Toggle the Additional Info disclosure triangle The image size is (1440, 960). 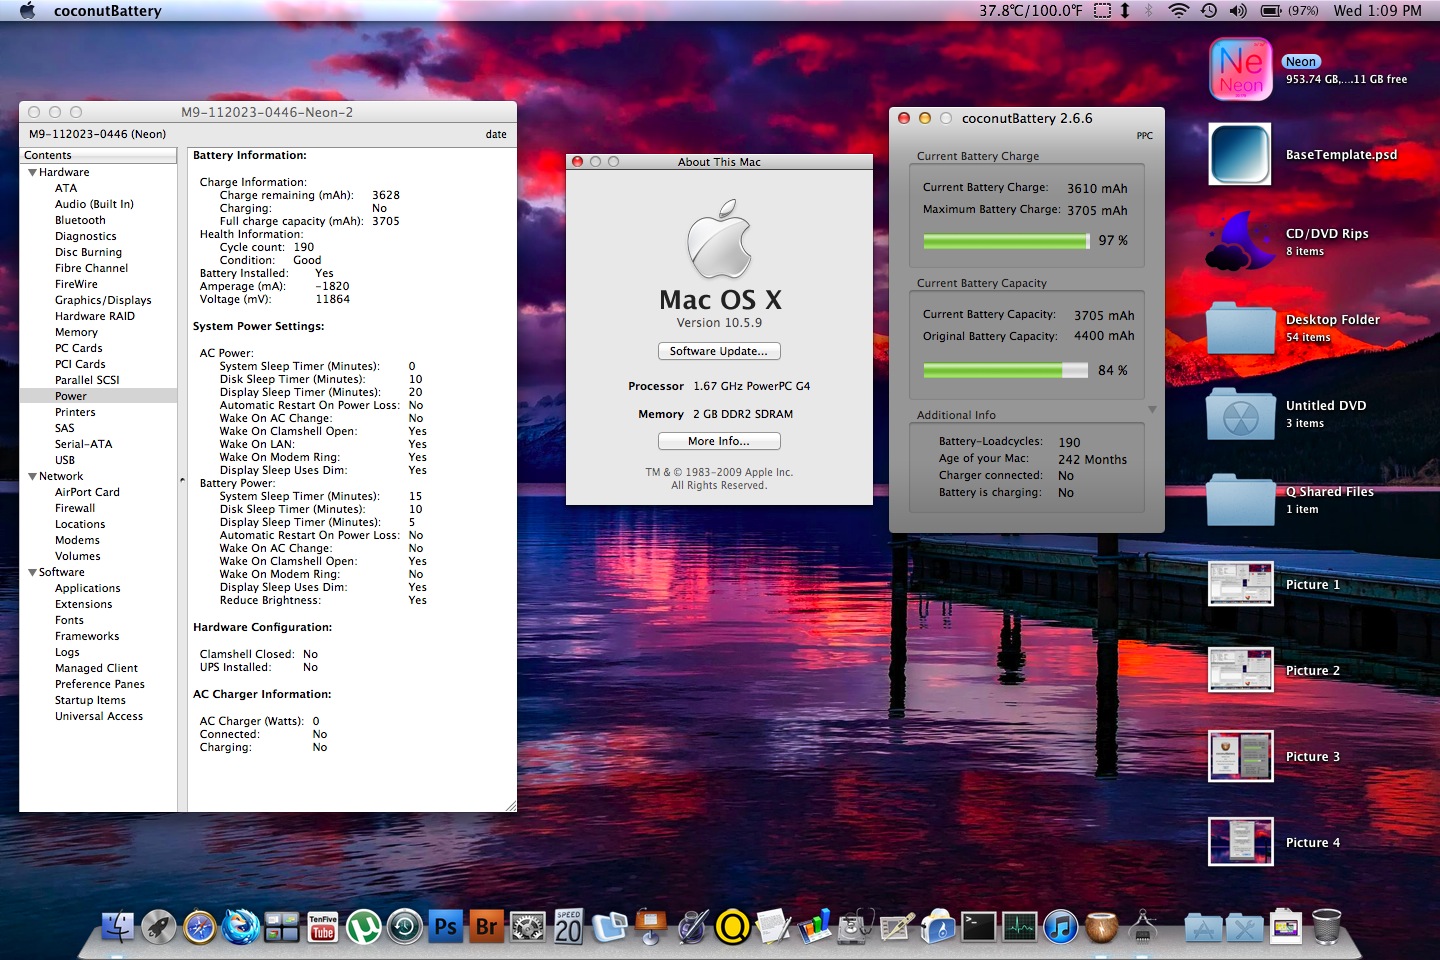pos(1152,410)
